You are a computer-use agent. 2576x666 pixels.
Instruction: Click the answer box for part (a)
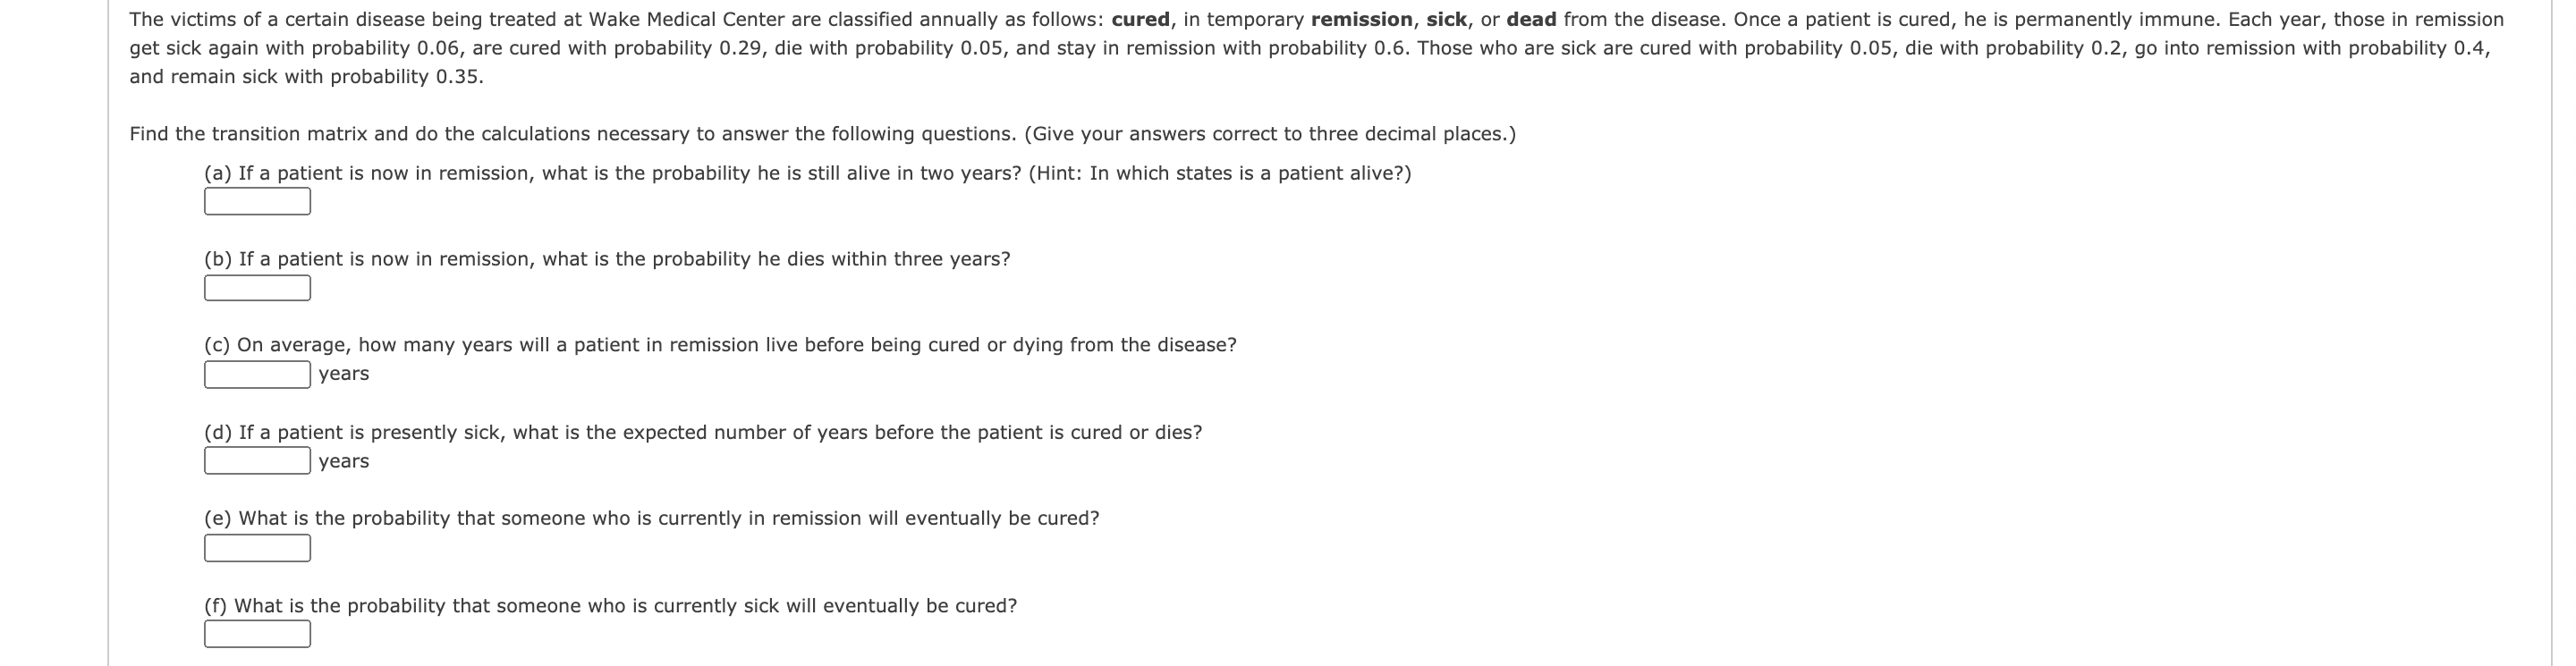pos(256,202)
